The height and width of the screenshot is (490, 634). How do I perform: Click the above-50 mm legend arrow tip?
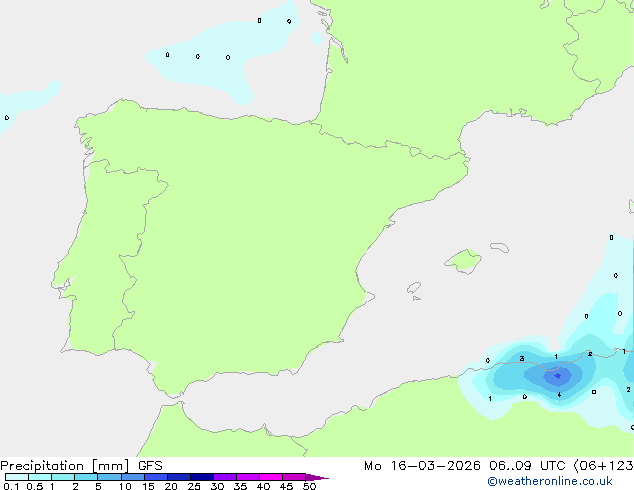(317, 477)
